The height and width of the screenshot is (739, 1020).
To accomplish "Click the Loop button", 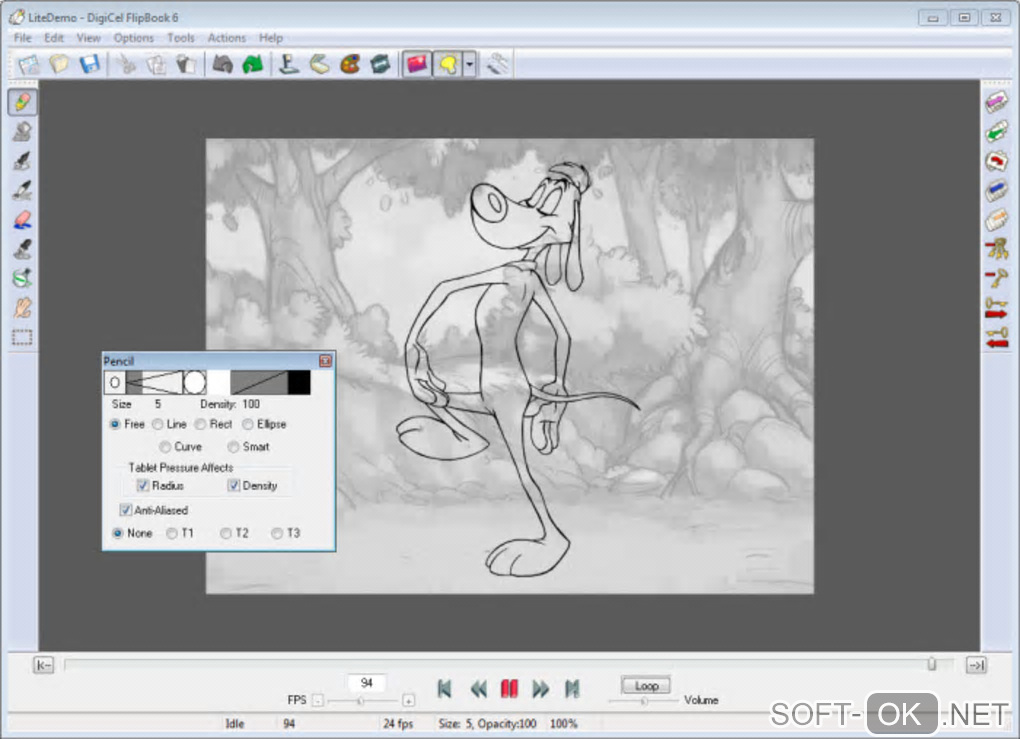I will [x=646, y=686].
